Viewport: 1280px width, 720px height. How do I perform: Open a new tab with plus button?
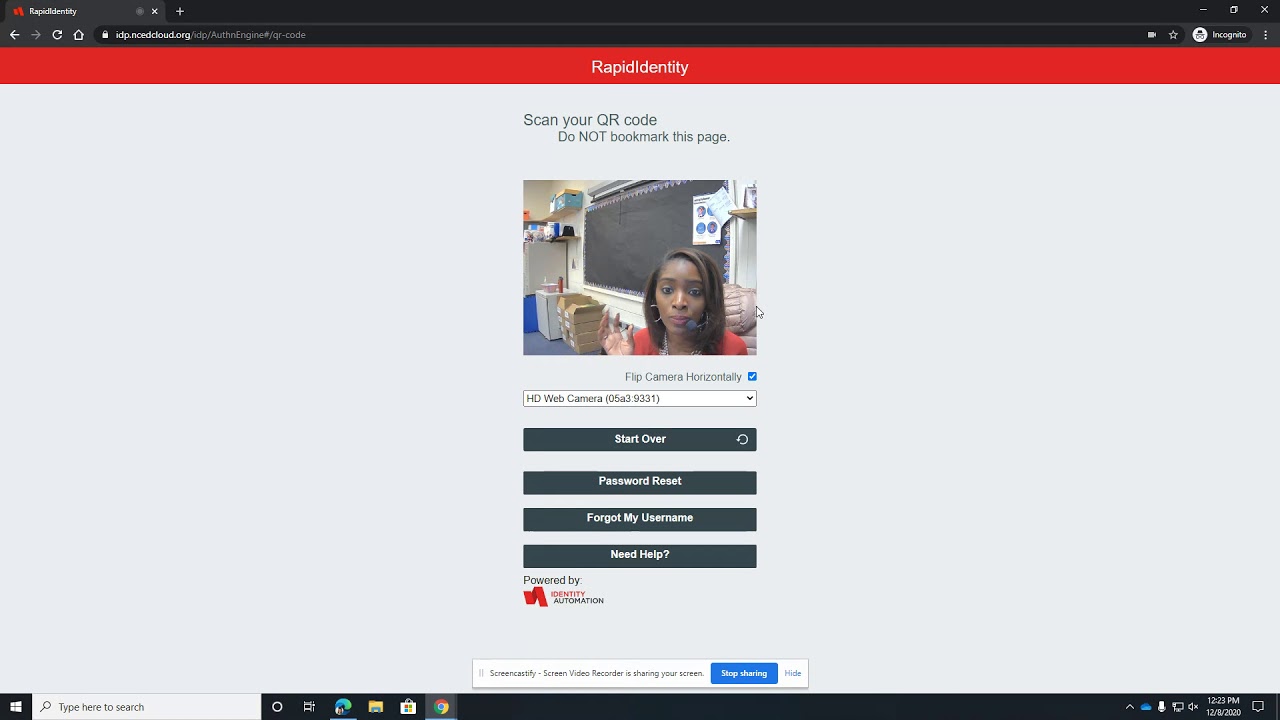pos(180,11)
